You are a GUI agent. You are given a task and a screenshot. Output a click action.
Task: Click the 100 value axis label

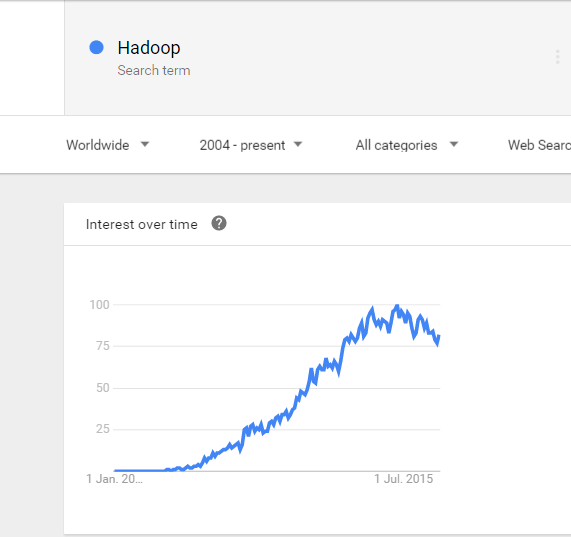click(x=99, y=304)
